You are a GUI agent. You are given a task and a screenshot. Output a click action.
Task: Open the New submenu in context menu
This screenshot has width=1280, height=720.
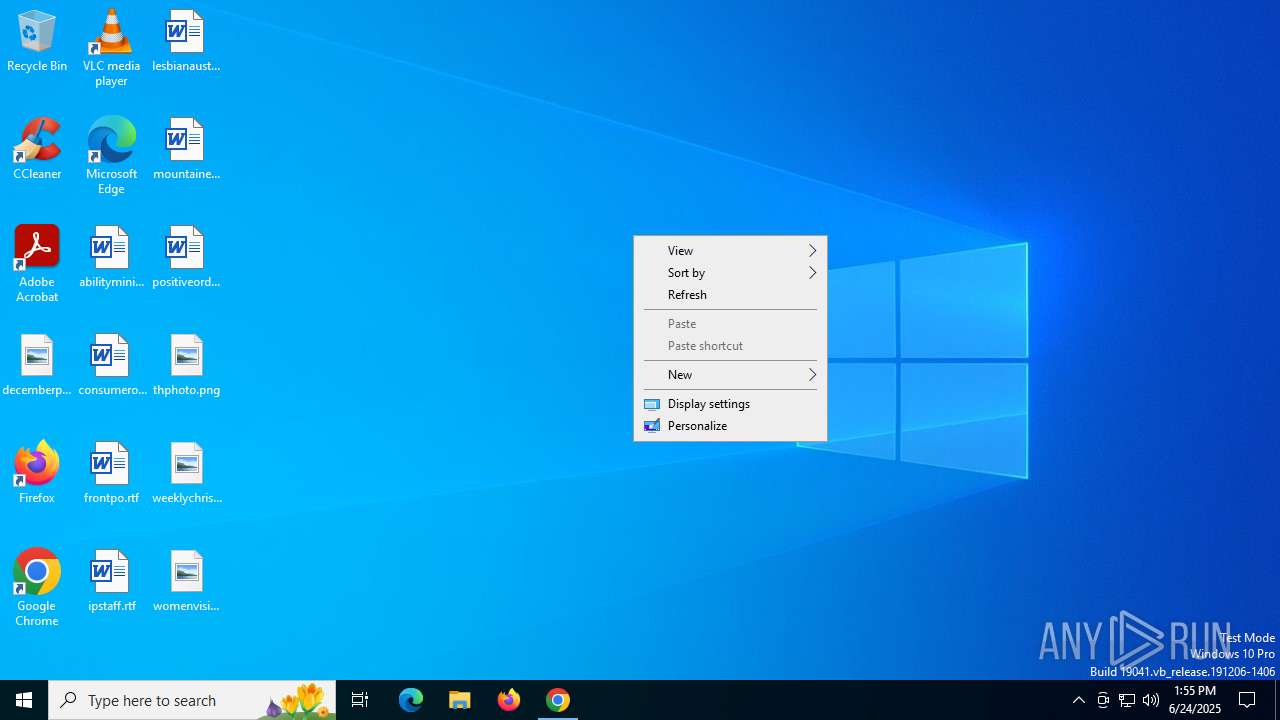730,375
